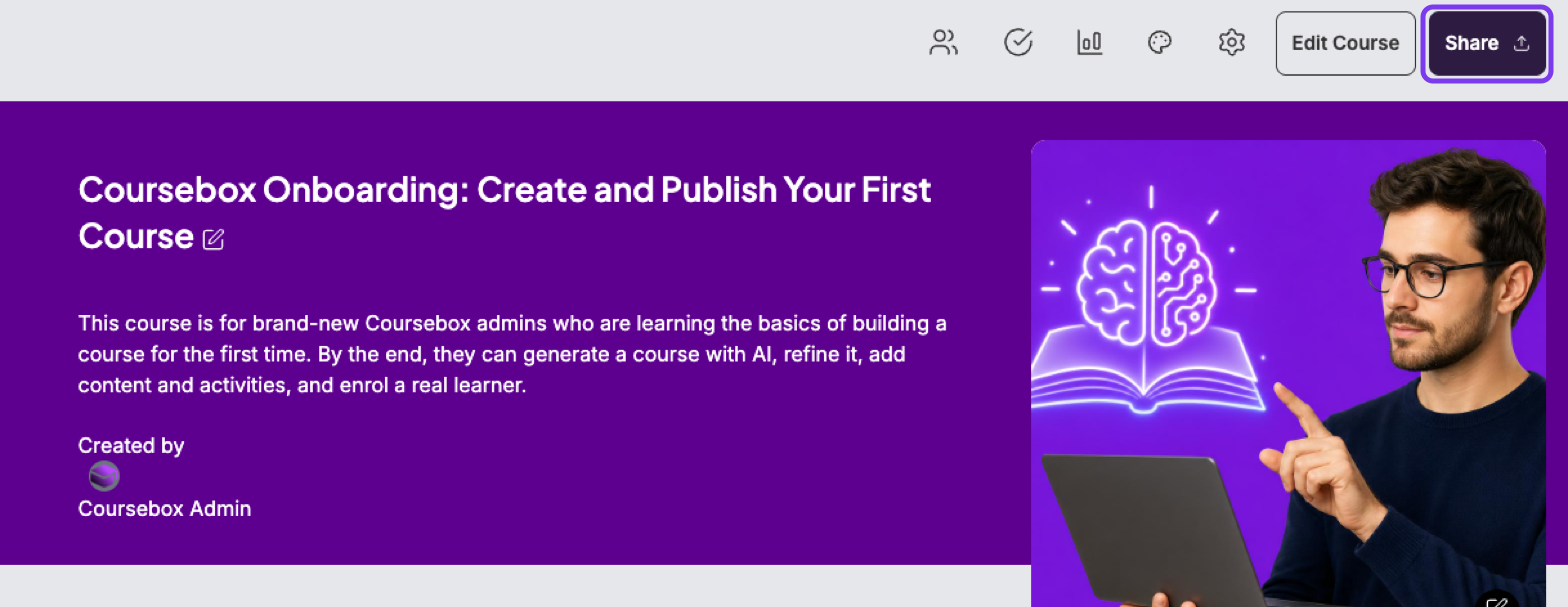
Task: Click the Edit Course button
Action: (x=1345, y=43)
